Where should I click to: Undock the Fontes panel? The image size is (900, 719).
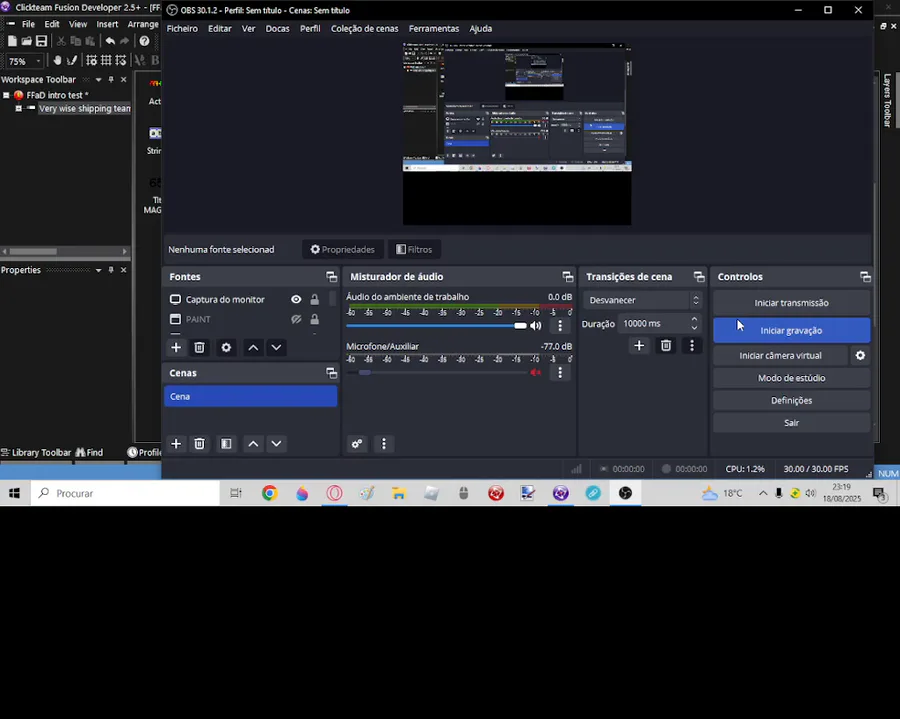(332, 277)
